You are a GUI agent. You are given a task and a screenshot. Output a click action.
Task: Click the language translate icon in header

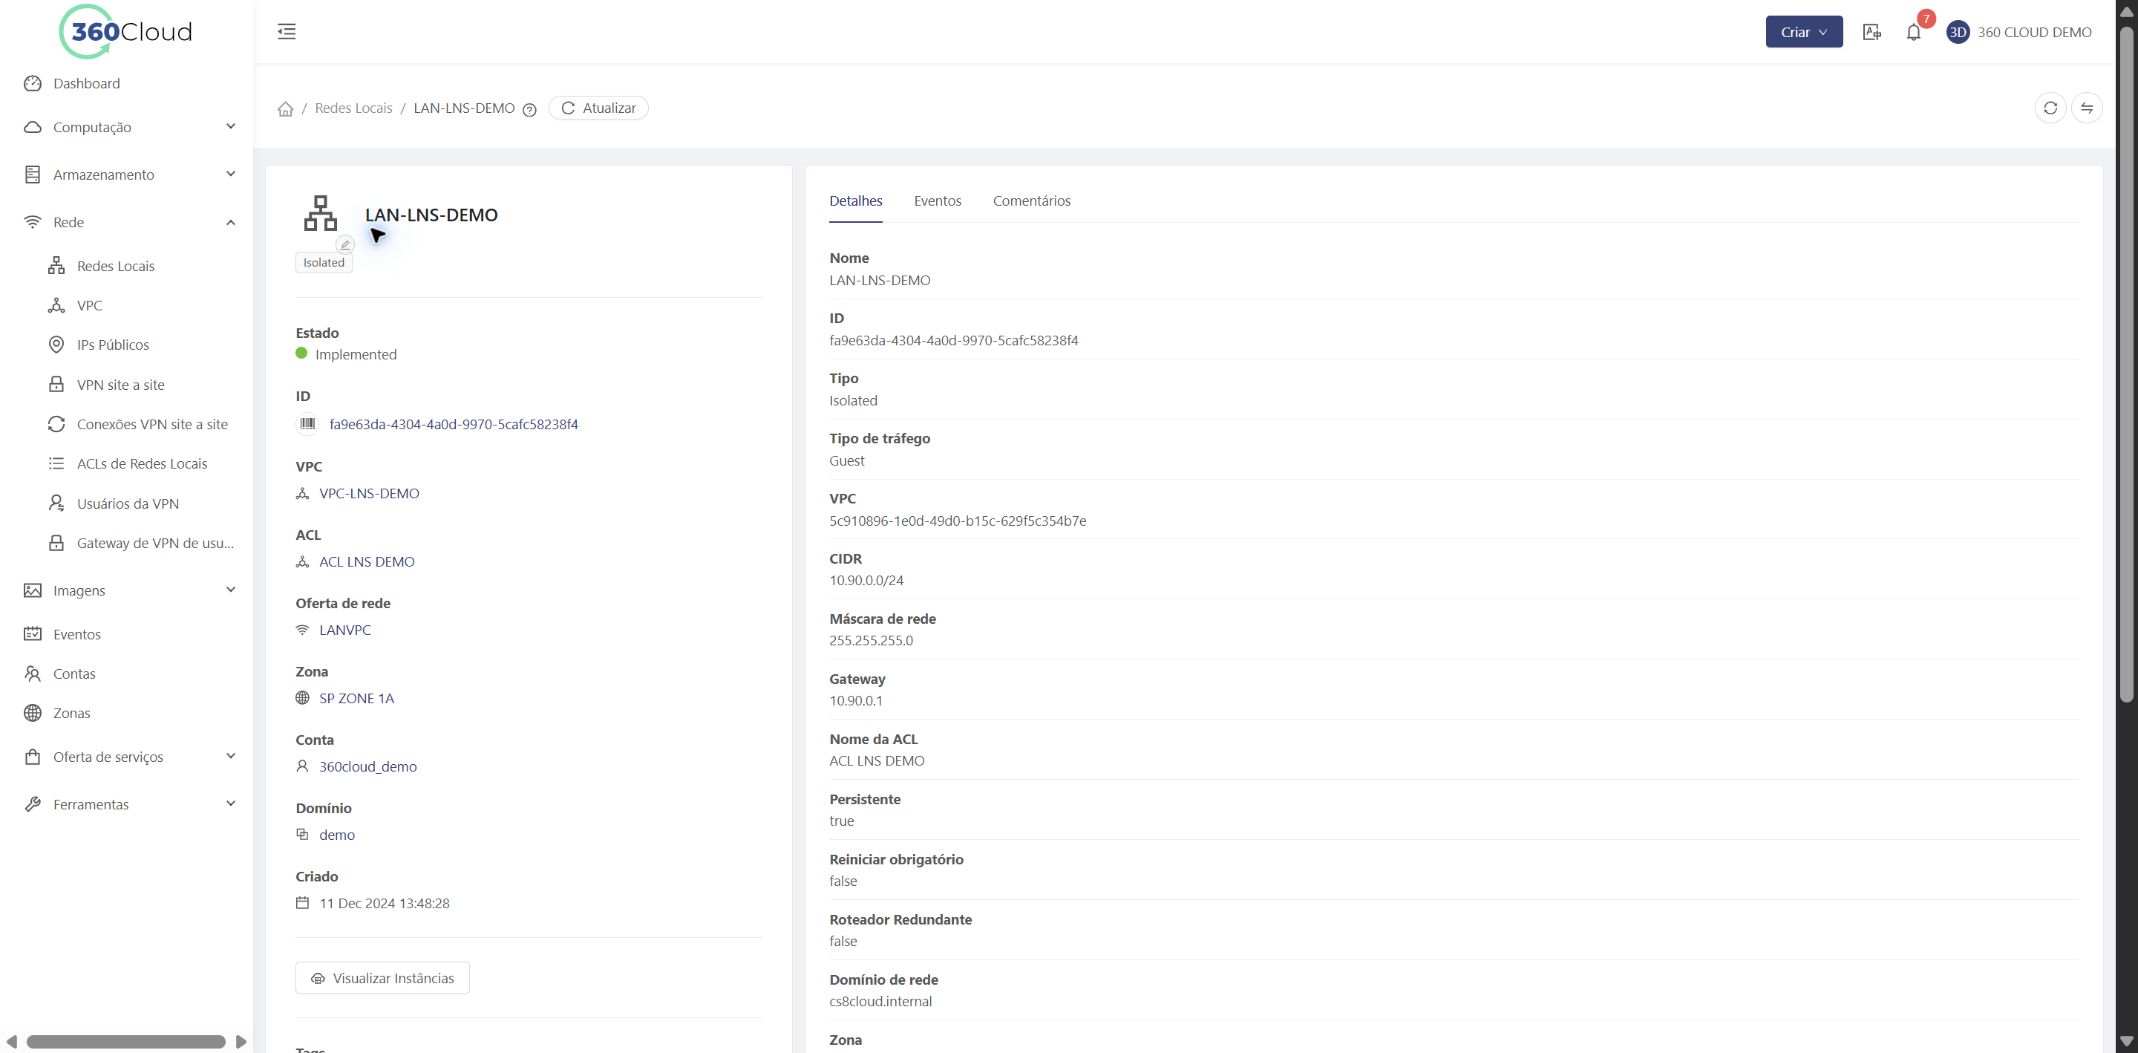(1872, 32)
